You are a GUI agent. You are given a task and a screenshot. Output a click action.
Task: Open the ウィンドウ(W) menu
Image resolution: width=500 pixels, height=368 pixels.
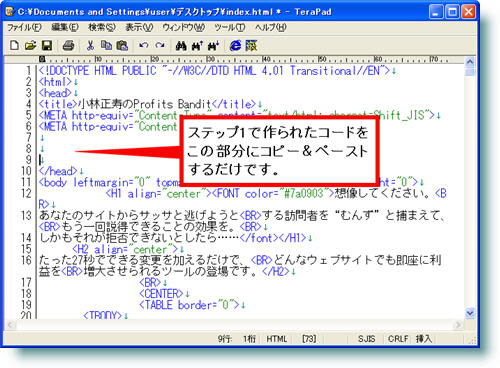(x=183, y=27)
